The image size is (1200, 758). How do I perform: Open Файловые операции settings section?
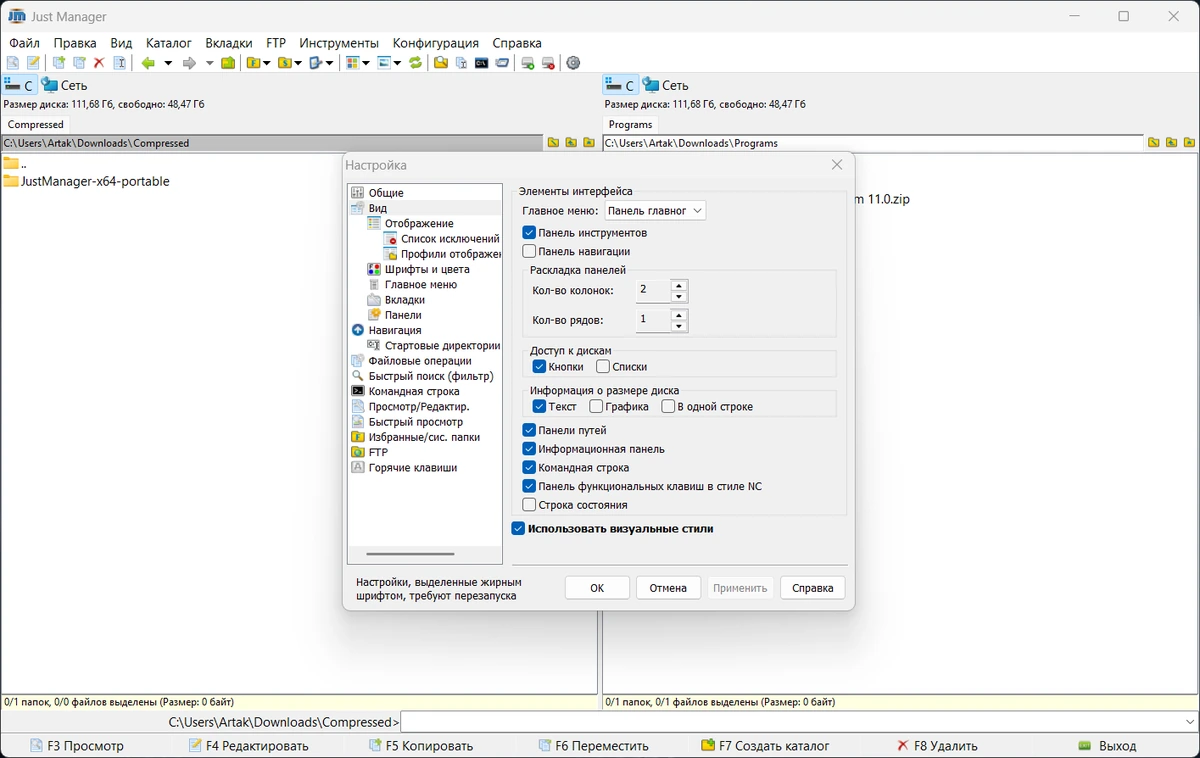coord(419,361)
